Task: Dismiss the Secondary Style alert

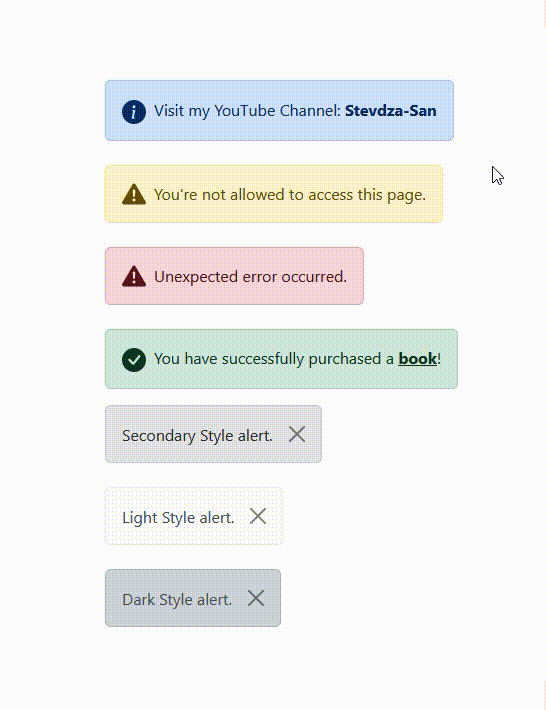Action: click(x=297, y=434)
